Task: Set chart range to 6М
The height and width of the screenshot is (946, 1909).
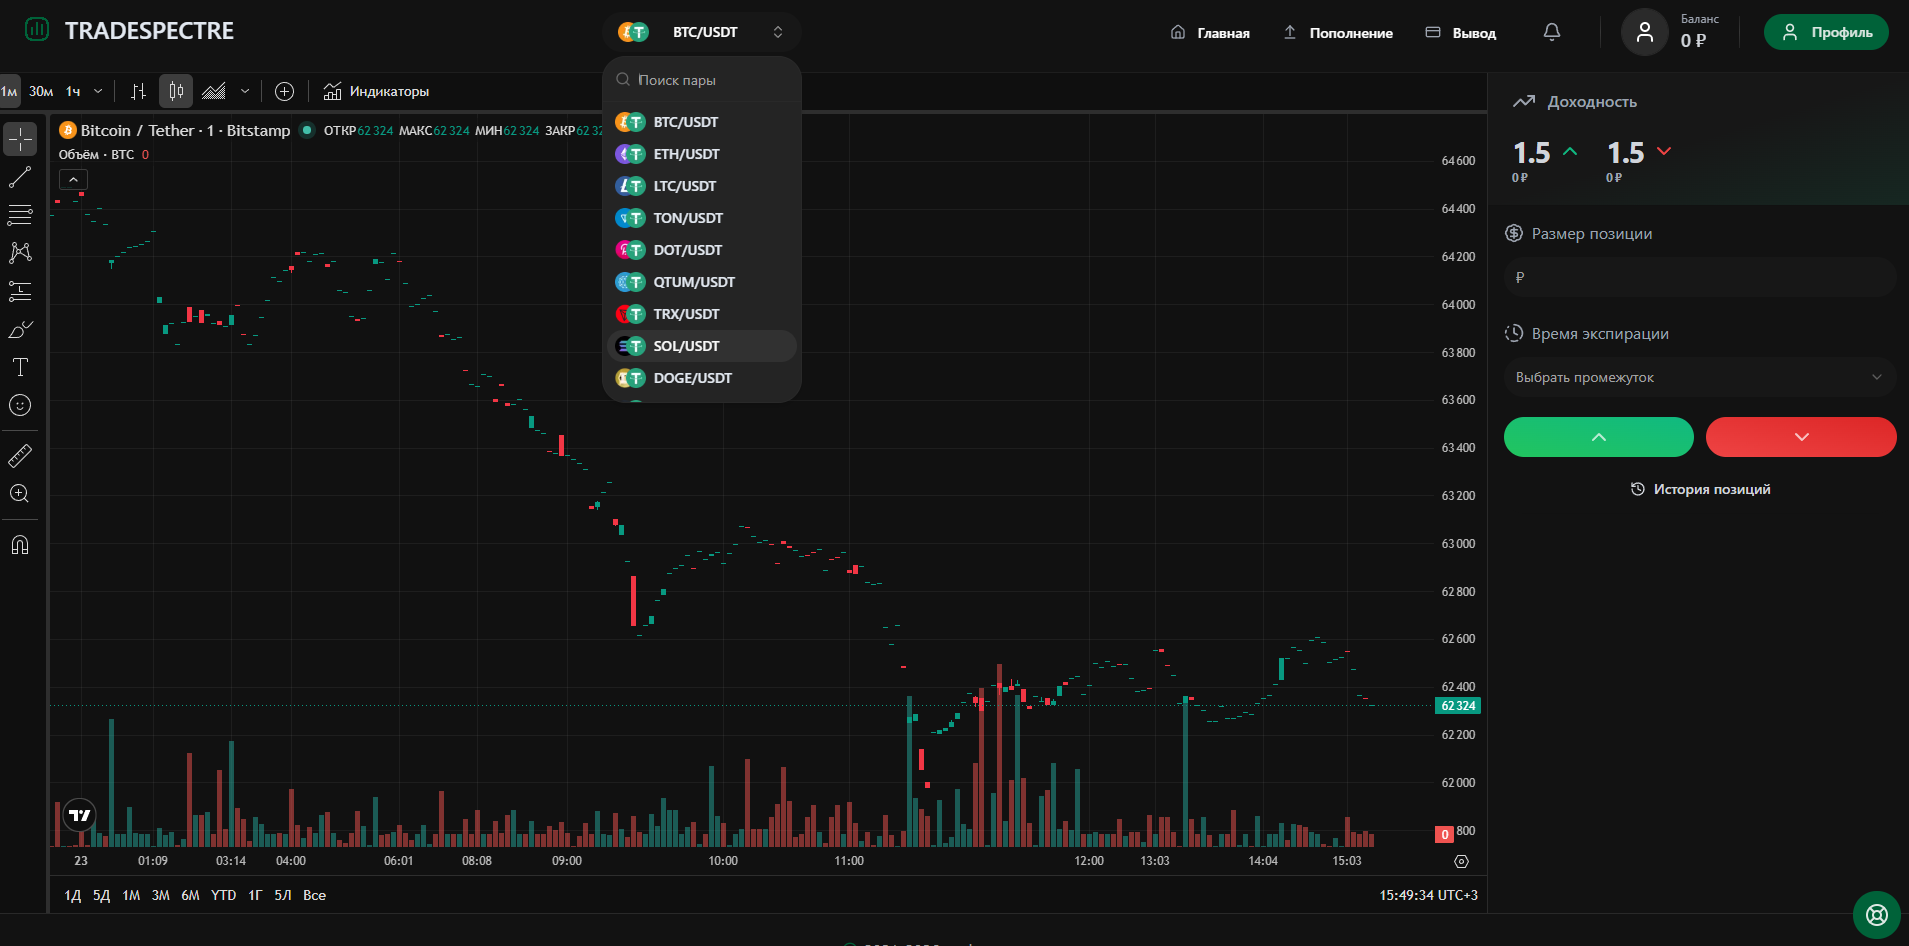Action: [x=190, y=895]
